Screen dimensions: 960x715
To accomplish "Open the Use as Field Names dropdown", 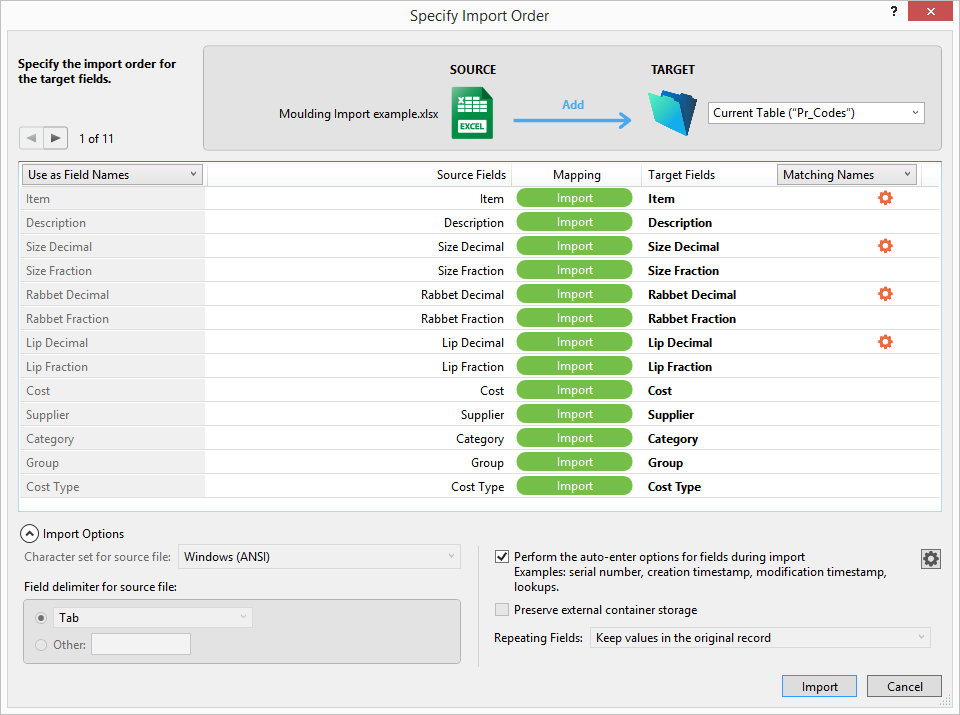I will click(112, 175).
